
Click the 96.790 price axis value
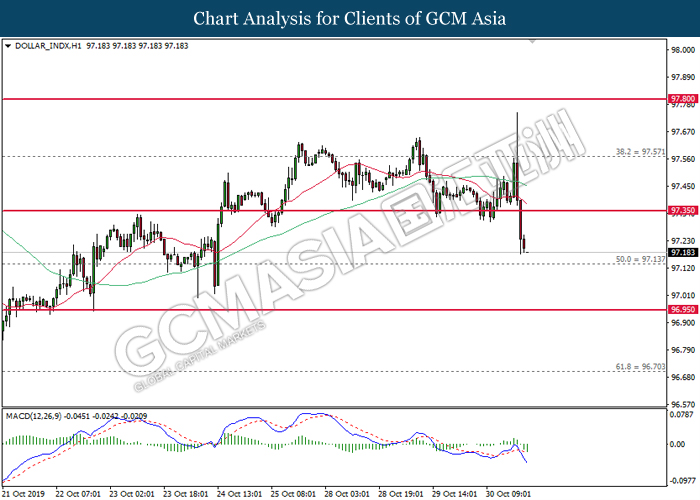click(683, 350)
